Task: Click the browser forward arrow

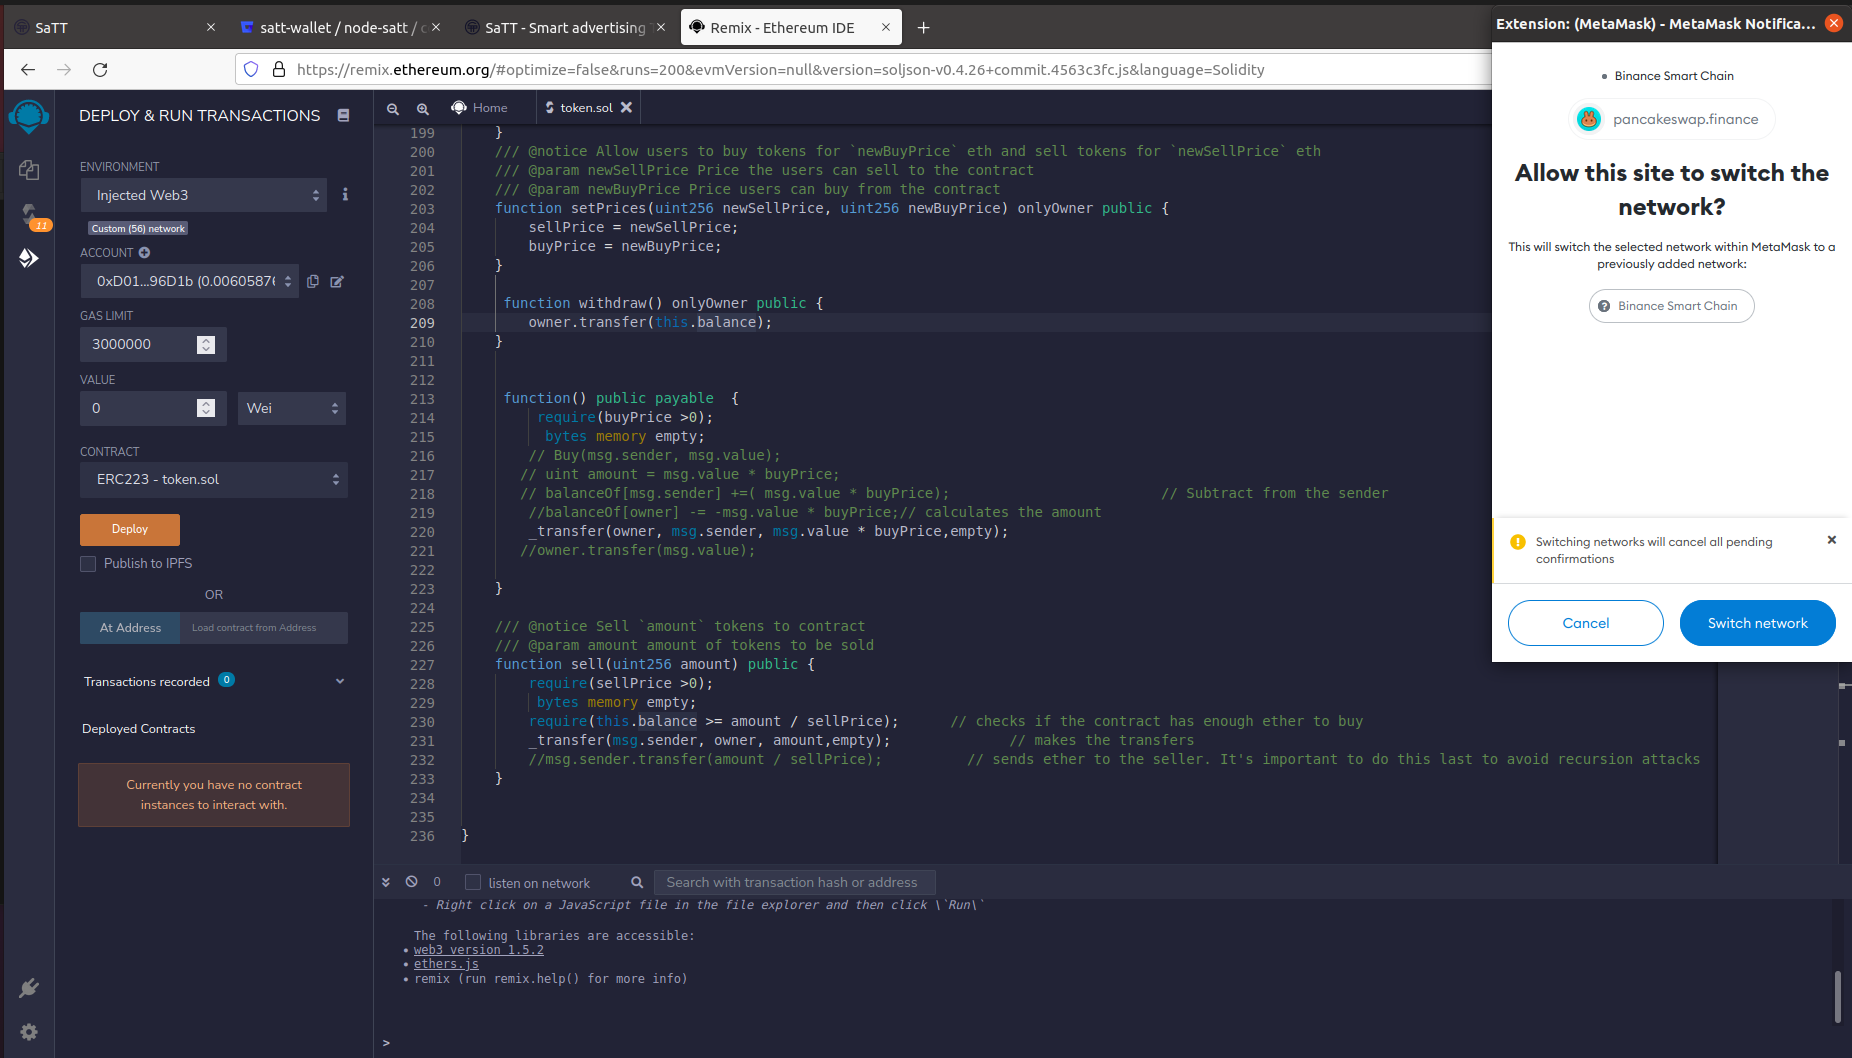Action: click(64, 69)
